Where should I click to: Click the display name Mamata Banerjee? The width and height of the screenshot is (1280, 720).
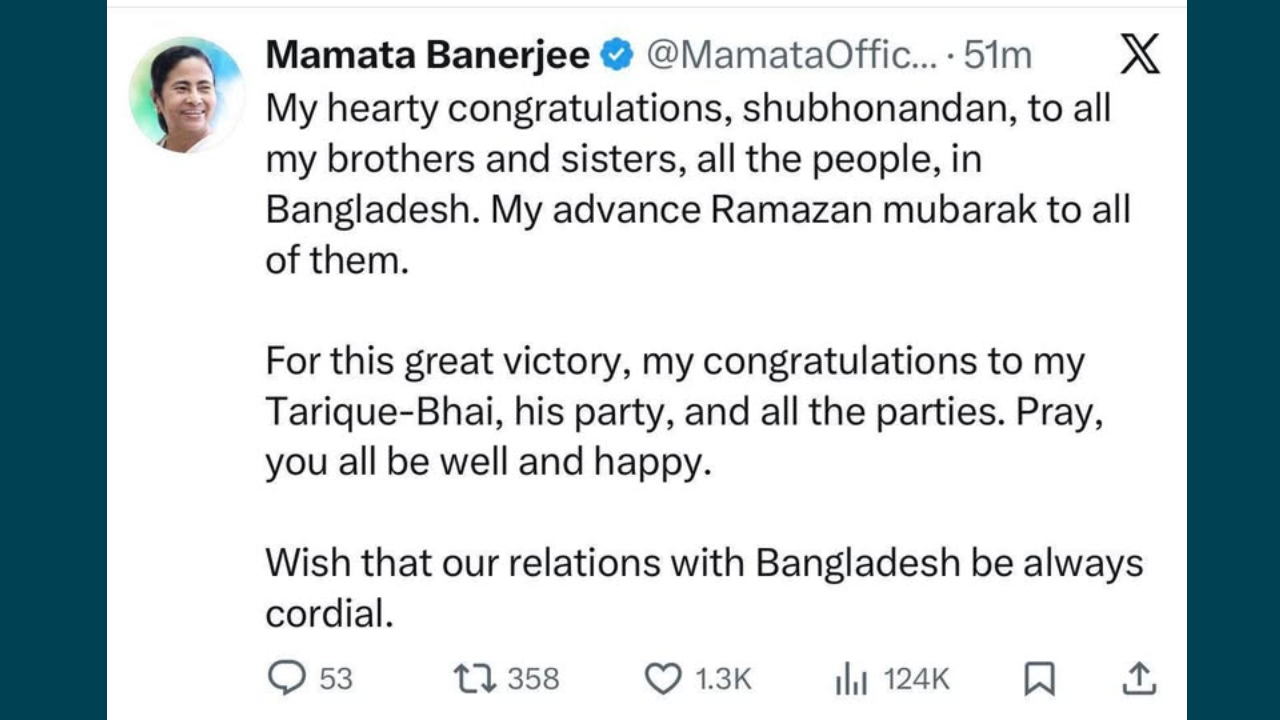pyautogui.click(x=427, y=56)
